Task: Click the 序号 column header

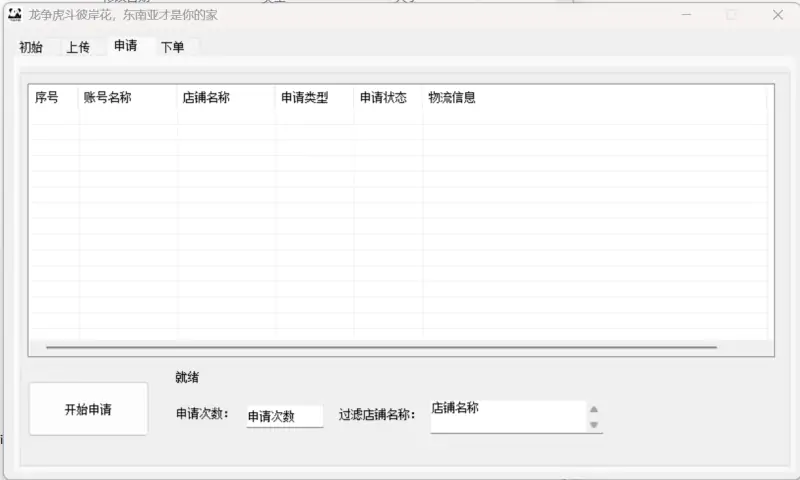Action: tap(47, 98)
